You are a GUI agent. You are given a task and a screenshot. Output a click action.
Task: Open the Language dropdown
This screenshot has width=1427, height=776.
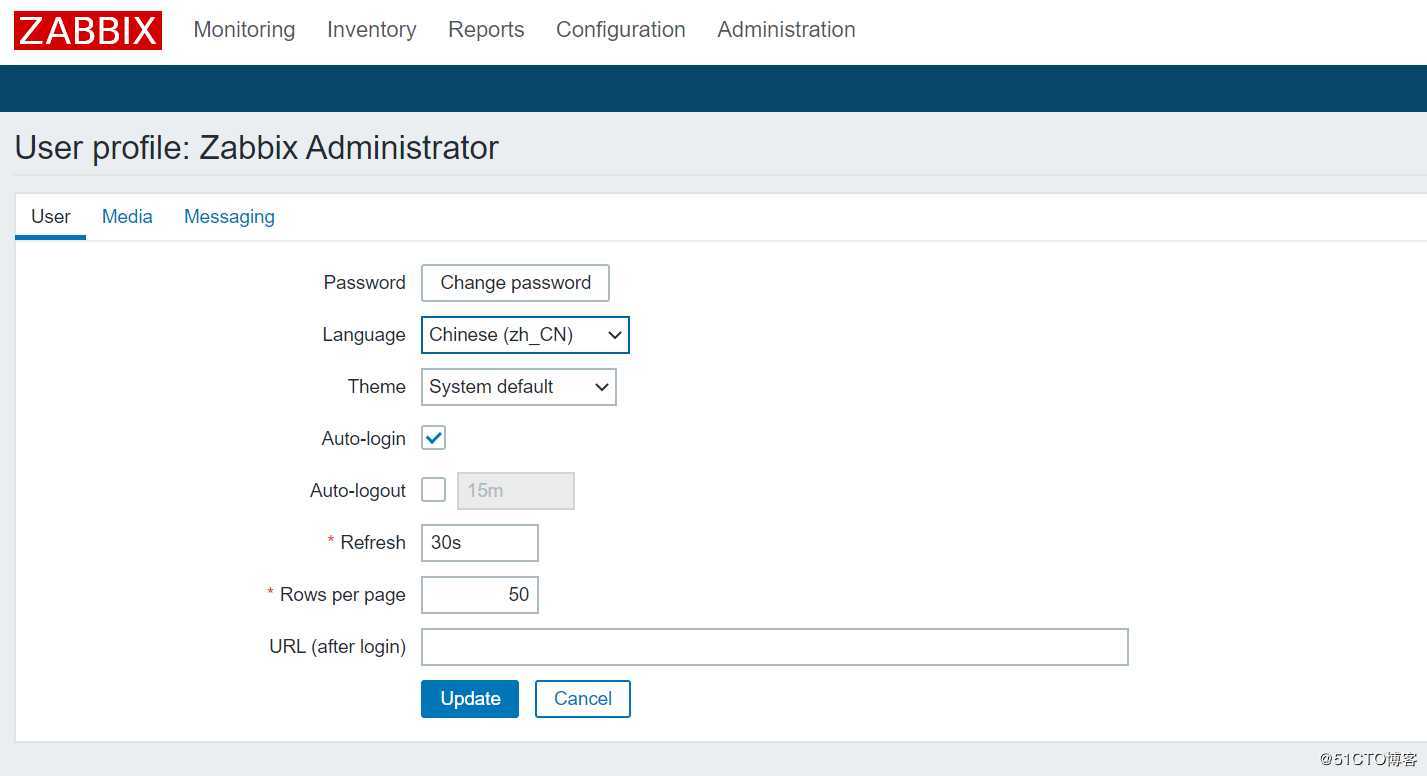(525, 335)
